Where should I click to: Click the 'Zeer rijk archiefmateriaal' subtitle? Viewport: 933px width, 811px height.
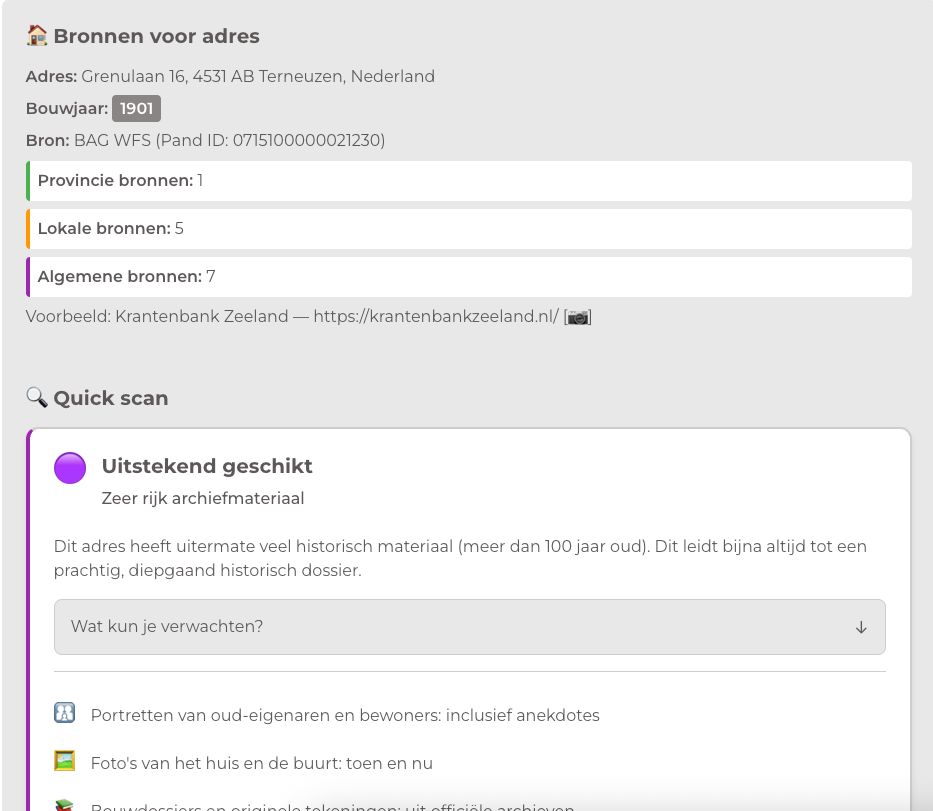pos(203,498)
